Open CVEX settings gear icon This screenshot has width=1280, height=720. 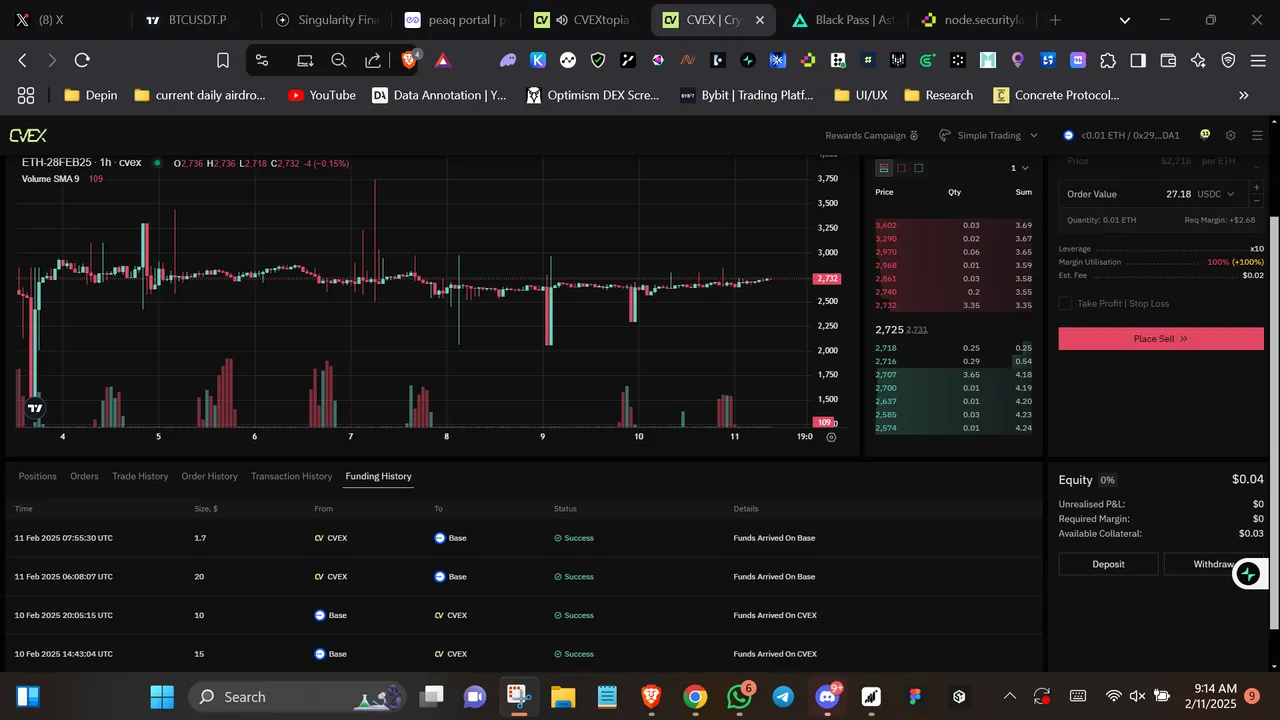[1231, 135]
